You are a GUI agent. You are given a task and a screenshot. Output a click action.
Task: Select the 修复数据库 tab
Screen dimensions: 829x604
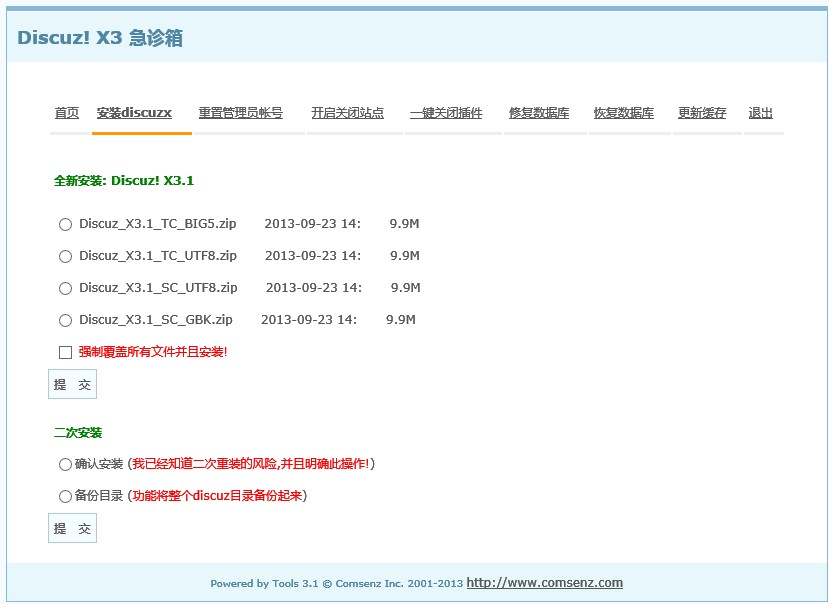[x=539, y=113]
